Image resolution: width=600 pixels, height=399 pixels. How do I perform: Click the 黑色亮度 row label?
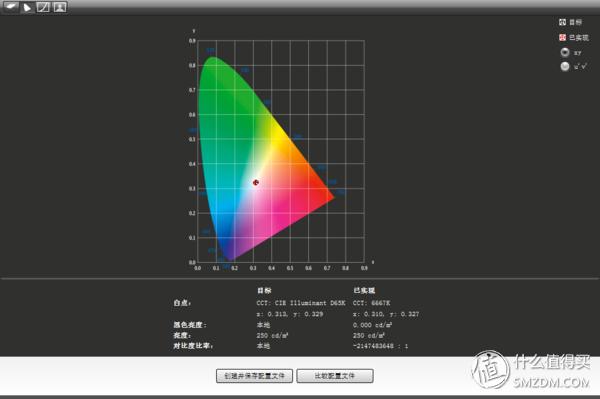pyautogui.click(x=190, y=325)
